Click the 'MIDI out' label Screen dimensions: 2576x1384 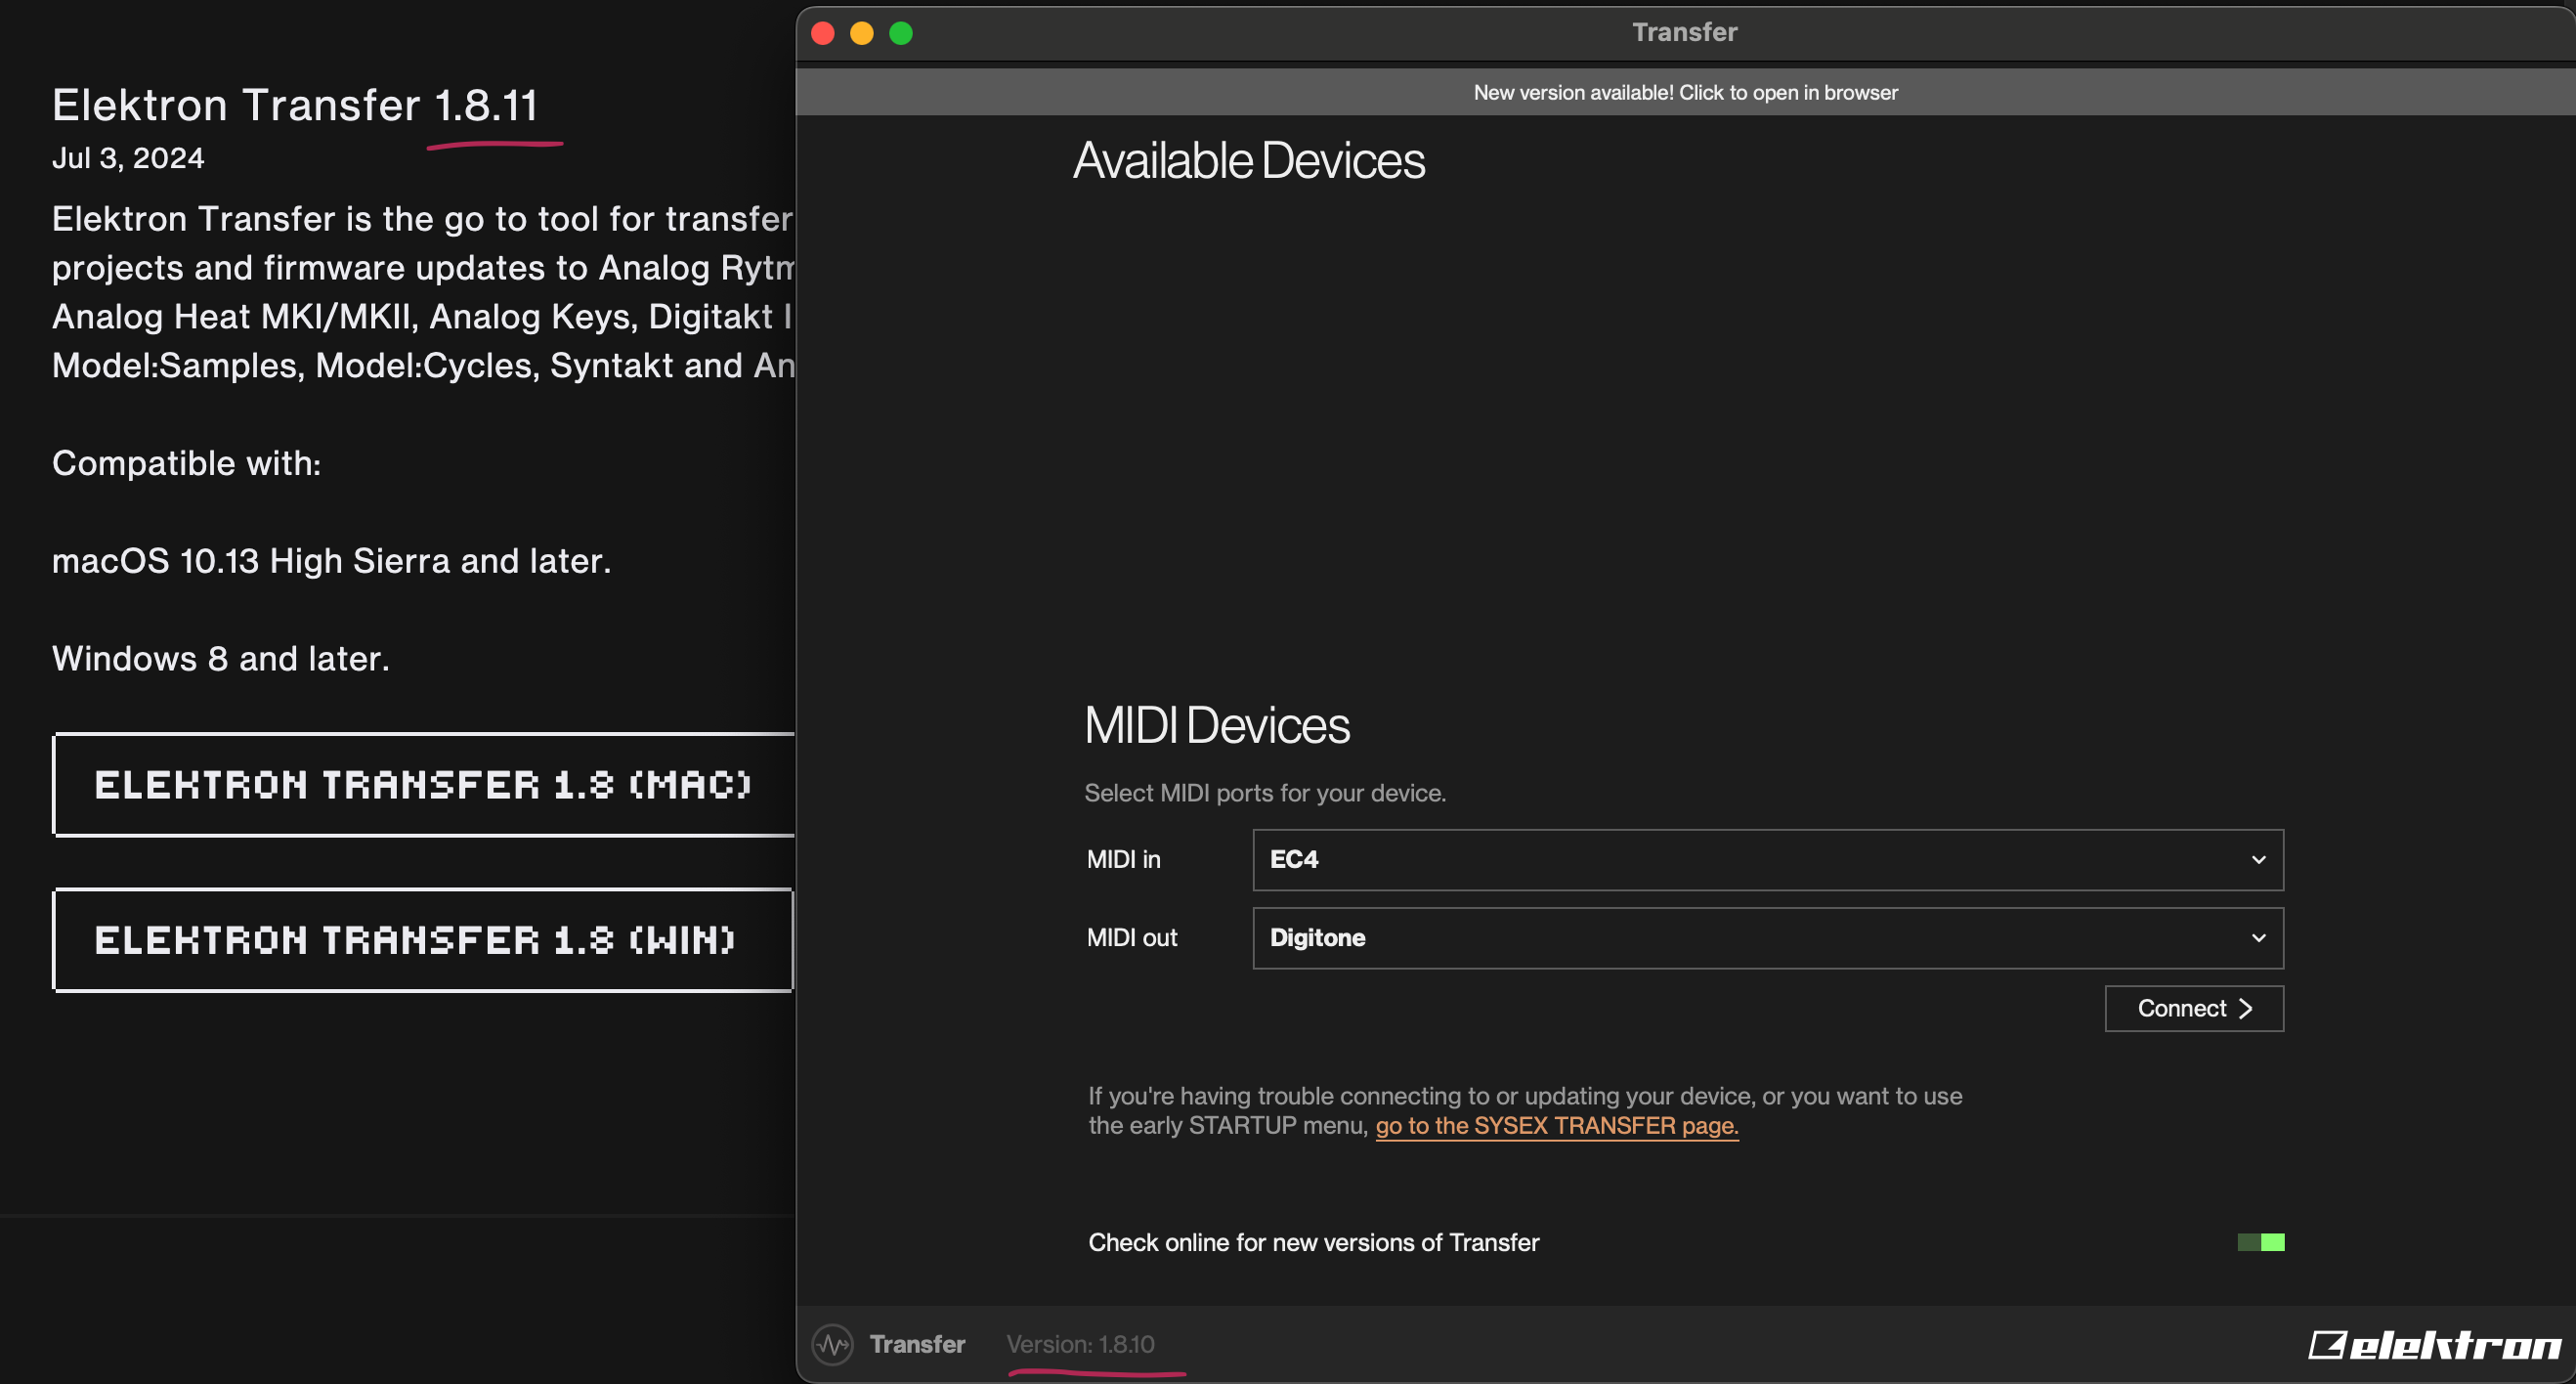tap(1132, 937)
